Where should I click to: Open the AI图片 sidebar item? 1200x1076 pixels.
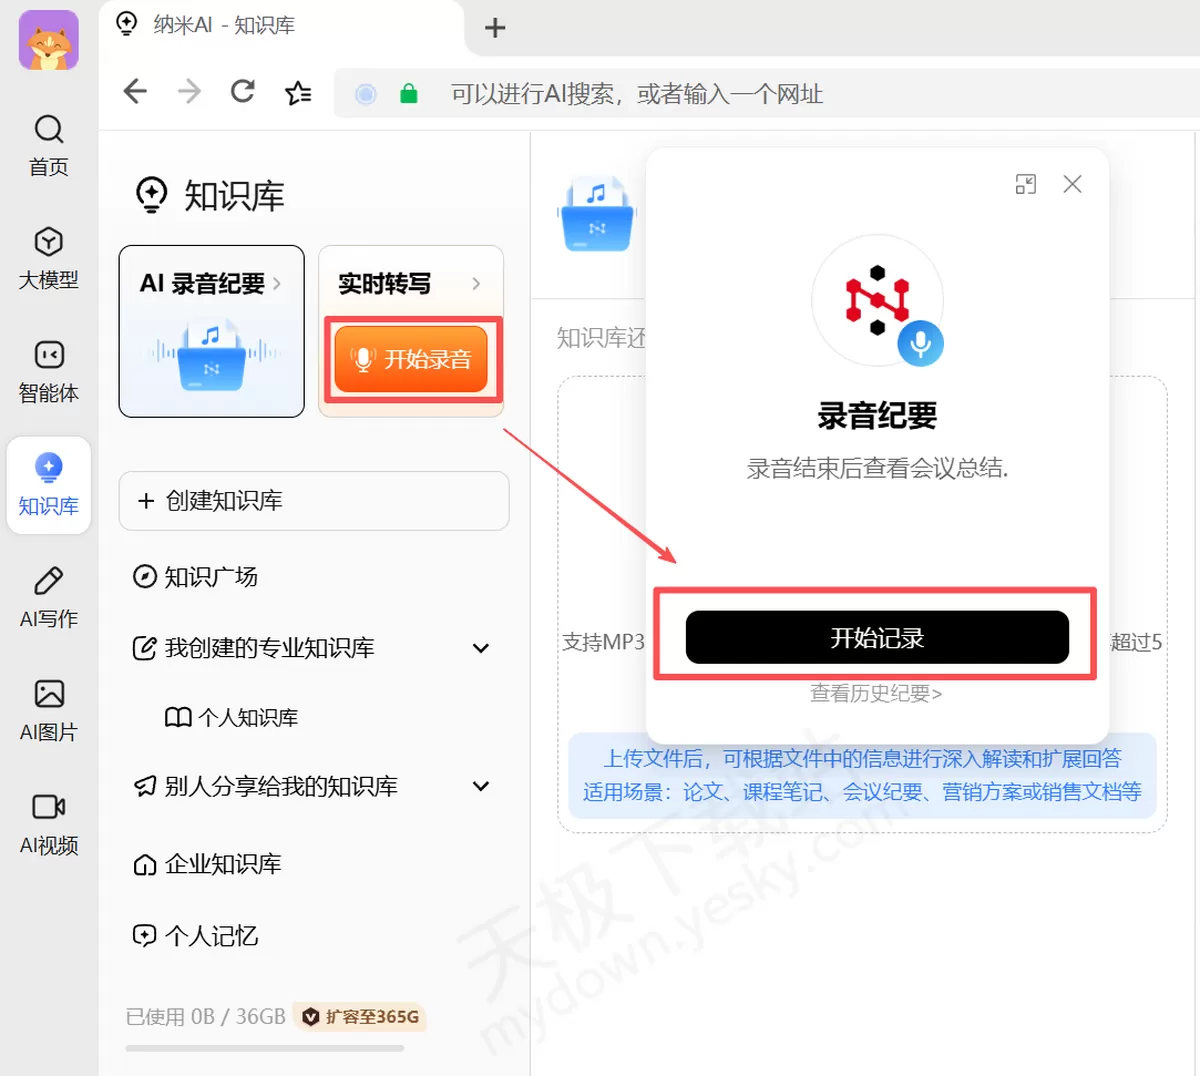(48, 711)
